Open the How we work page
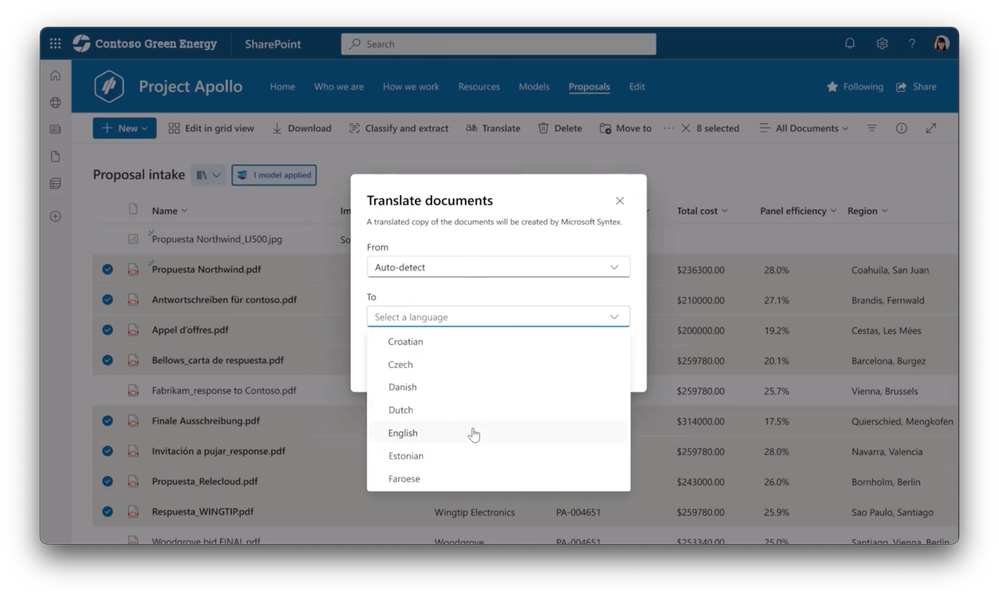999x597 pixels. point(411,87)
